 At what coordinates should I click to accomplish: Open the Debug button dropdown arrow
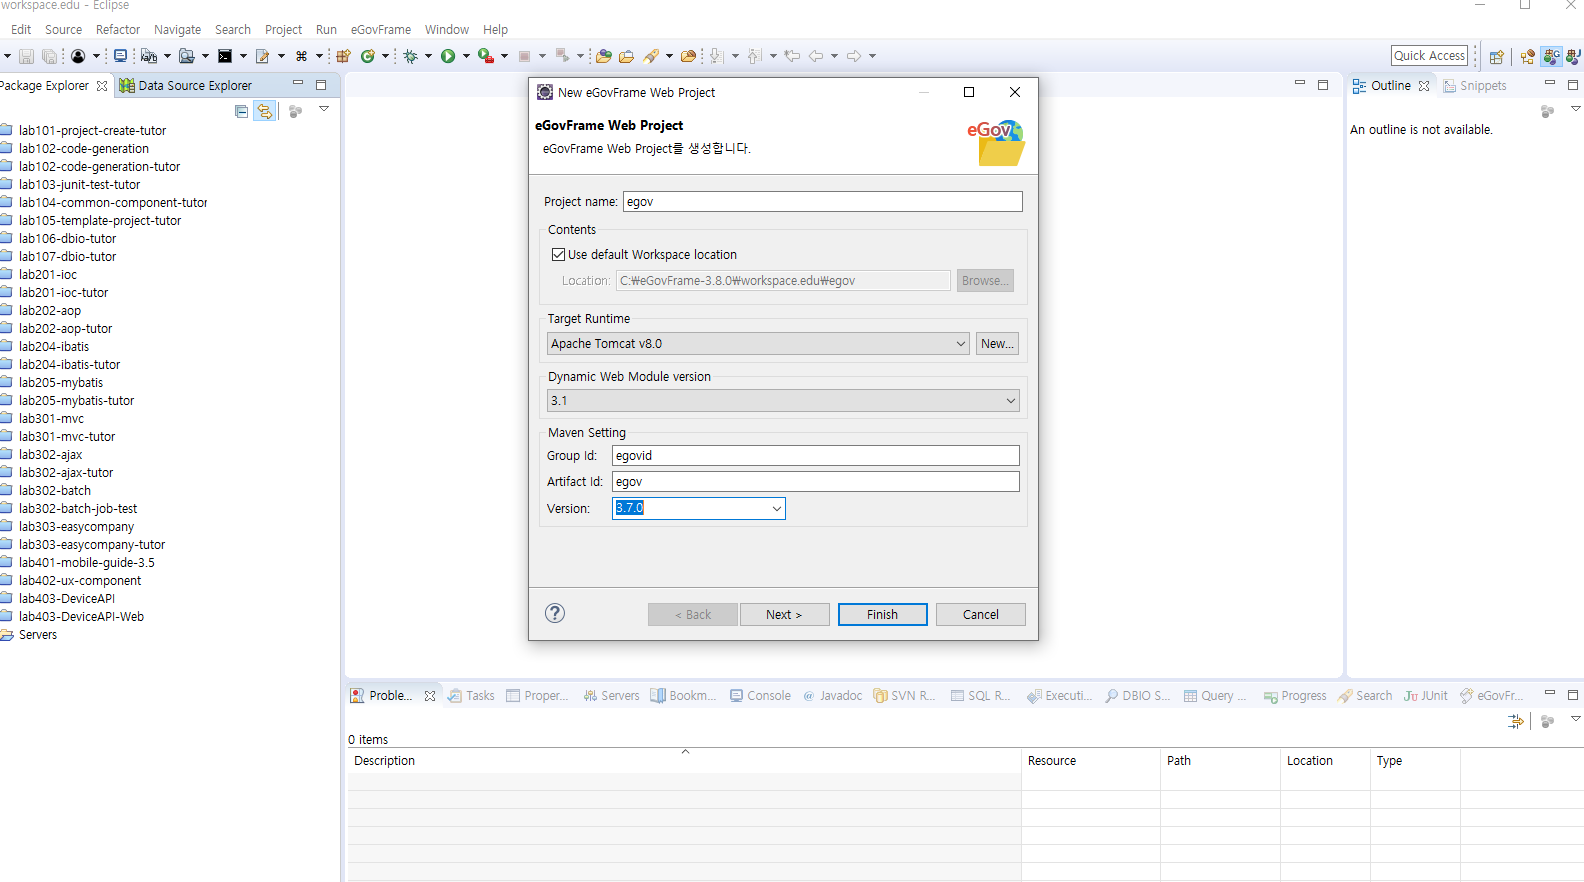(x=428, y=56)
